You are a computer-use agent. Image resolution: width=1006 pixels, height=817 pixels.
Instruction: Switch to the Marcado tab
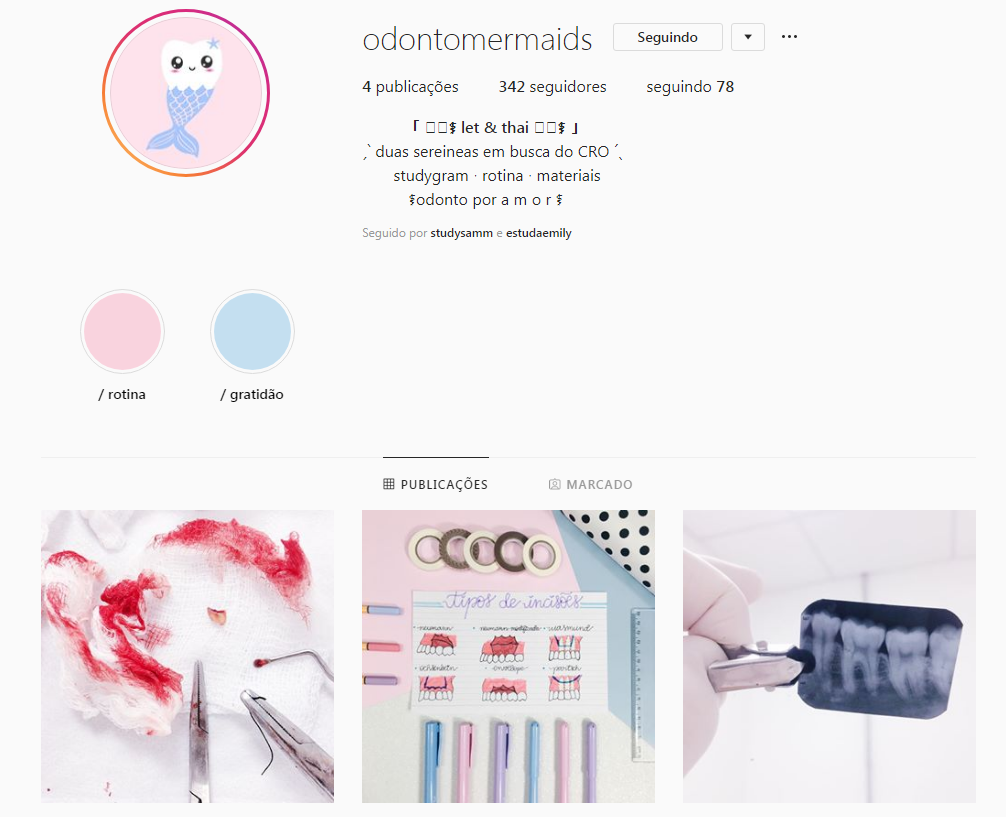coord(590,485)
